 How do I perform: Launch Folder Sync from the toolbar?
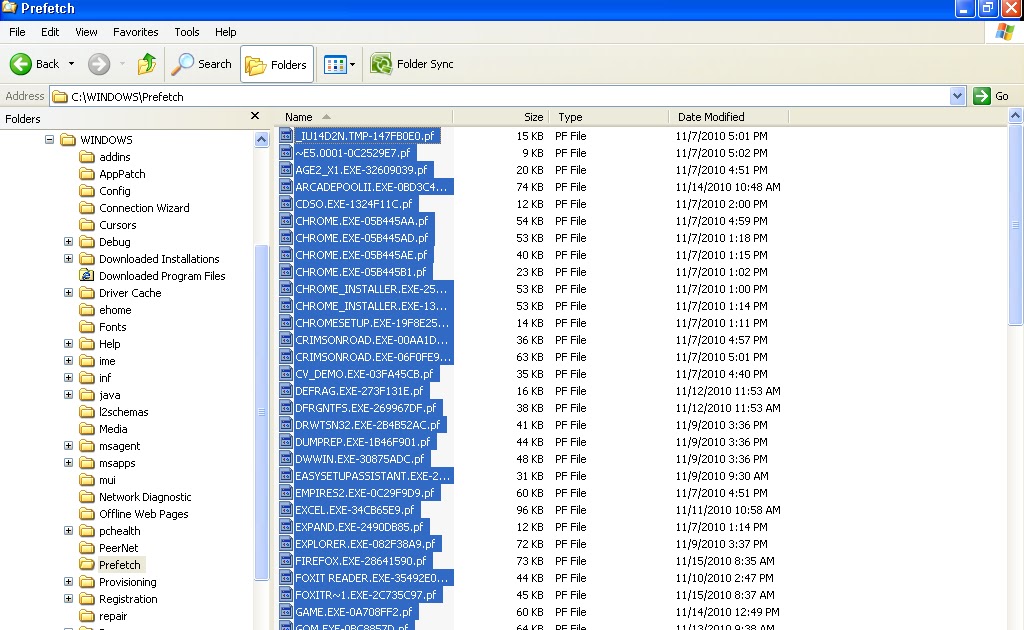point(412,64)
